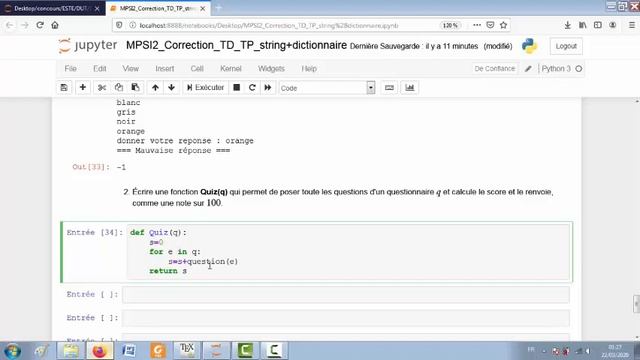
Task: Click the Out[33] output label
Action: click(91, 167)
